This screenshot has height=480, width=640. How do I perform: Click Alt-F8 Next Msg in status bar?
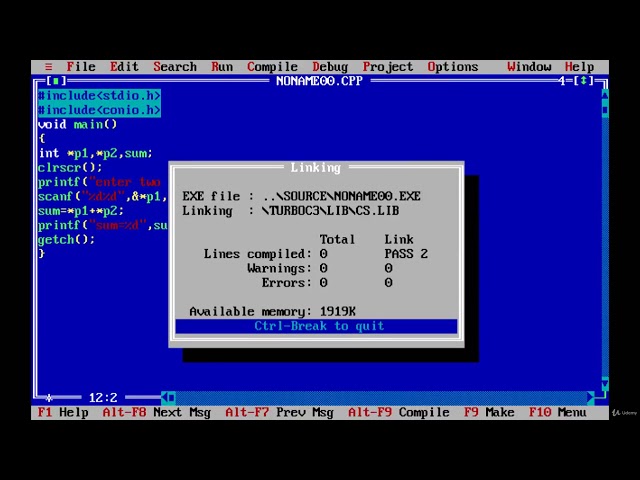(157, 412)
